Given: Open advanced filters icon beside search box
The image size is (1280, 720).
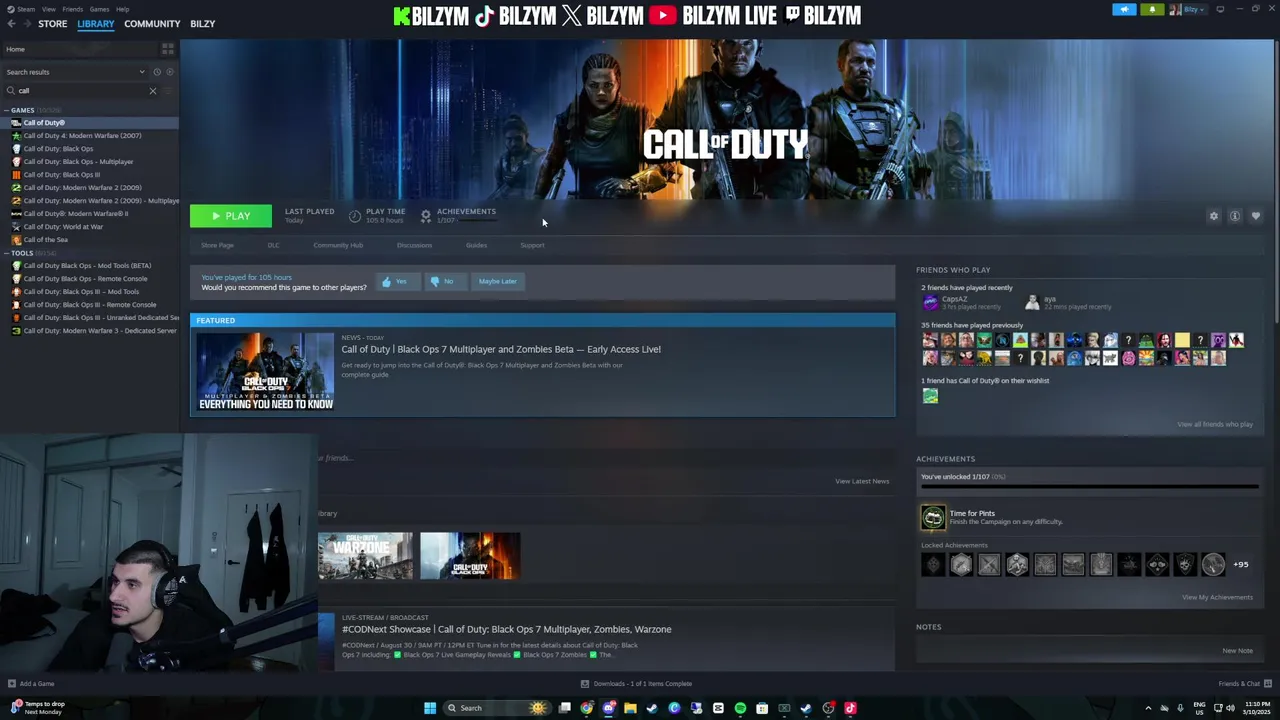Looking at the screenshot, I should pyautogui.click(x=168, y=91).
